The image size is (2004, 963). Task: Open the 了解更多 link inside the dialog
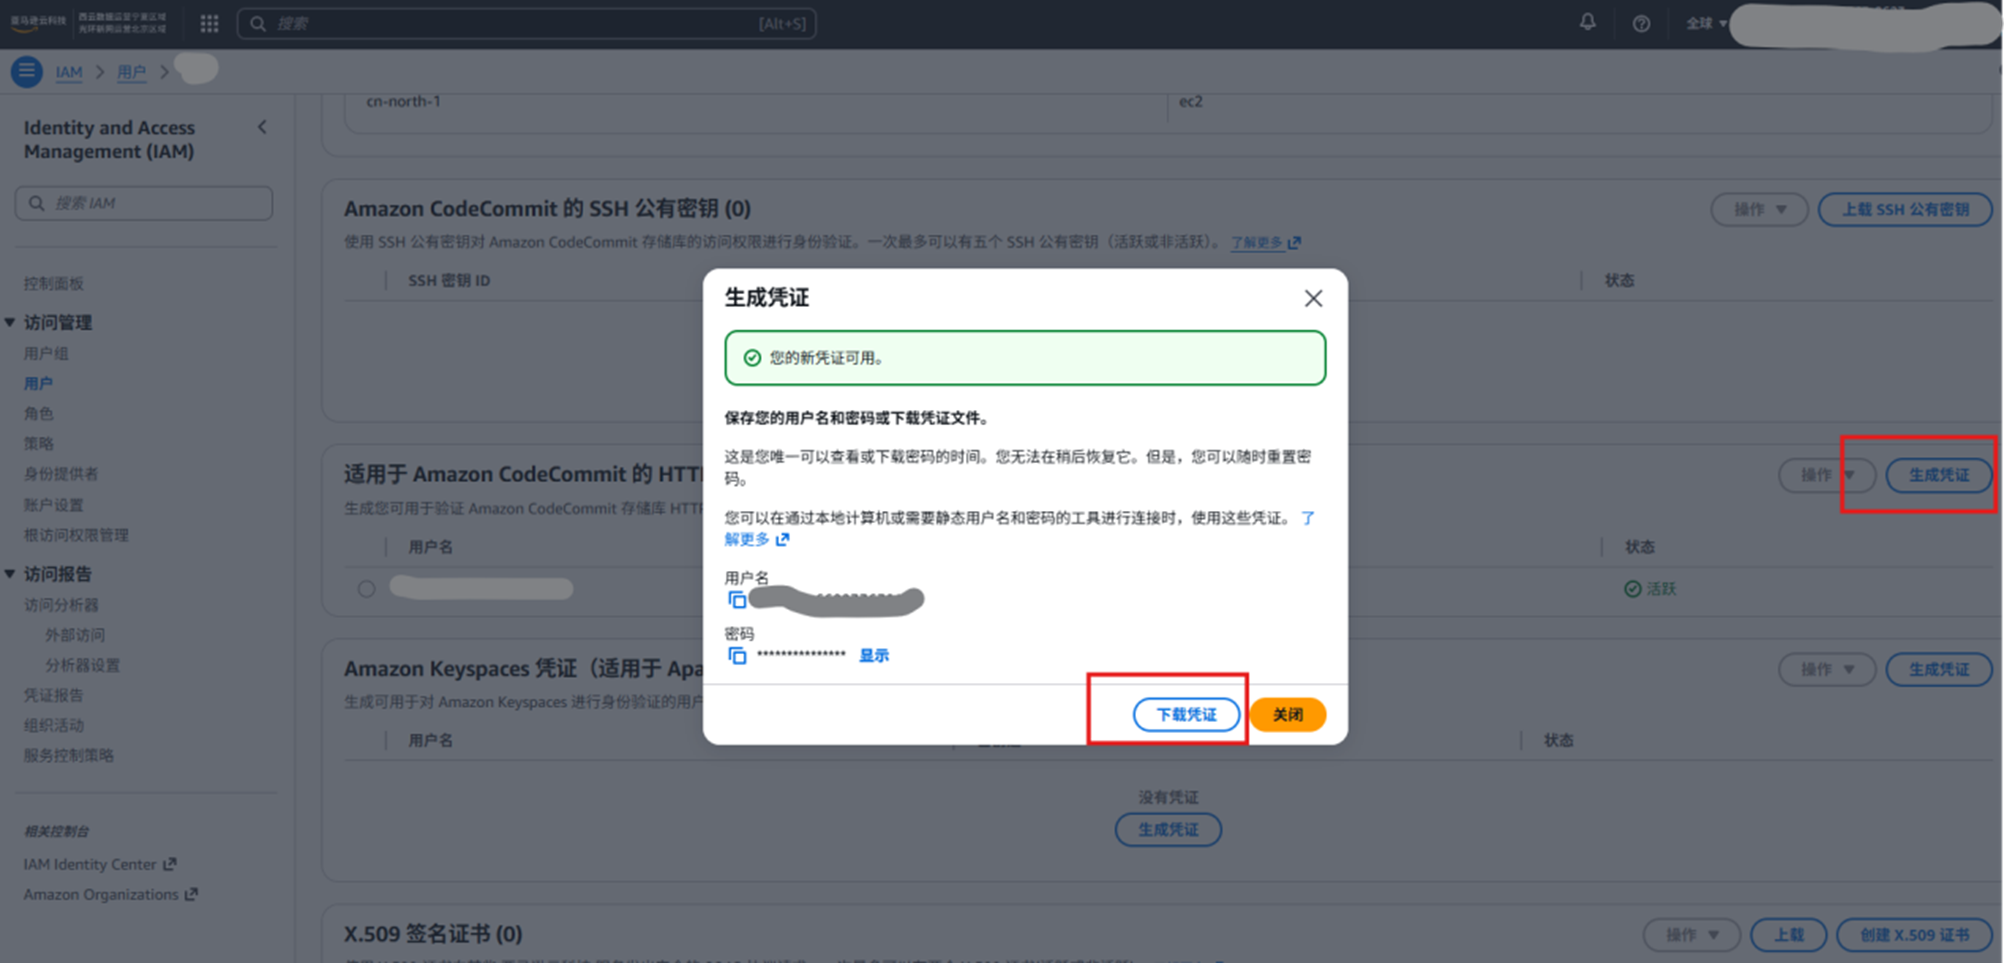pos(757,539)
